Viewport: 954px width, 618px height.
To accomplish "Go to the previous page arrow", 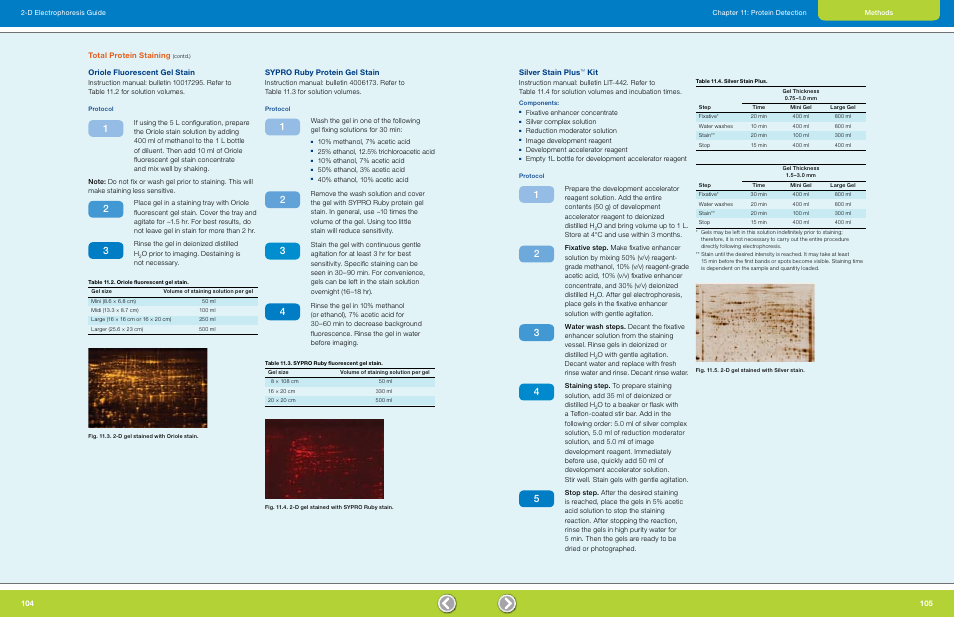I will click(447, 603).
